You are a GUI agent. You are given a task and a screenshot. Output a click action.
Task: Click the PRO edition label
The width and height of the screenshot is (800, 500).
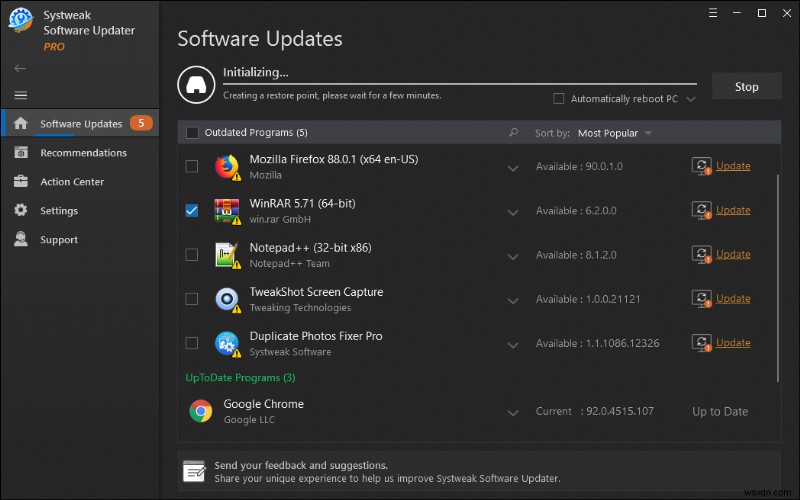54,46
